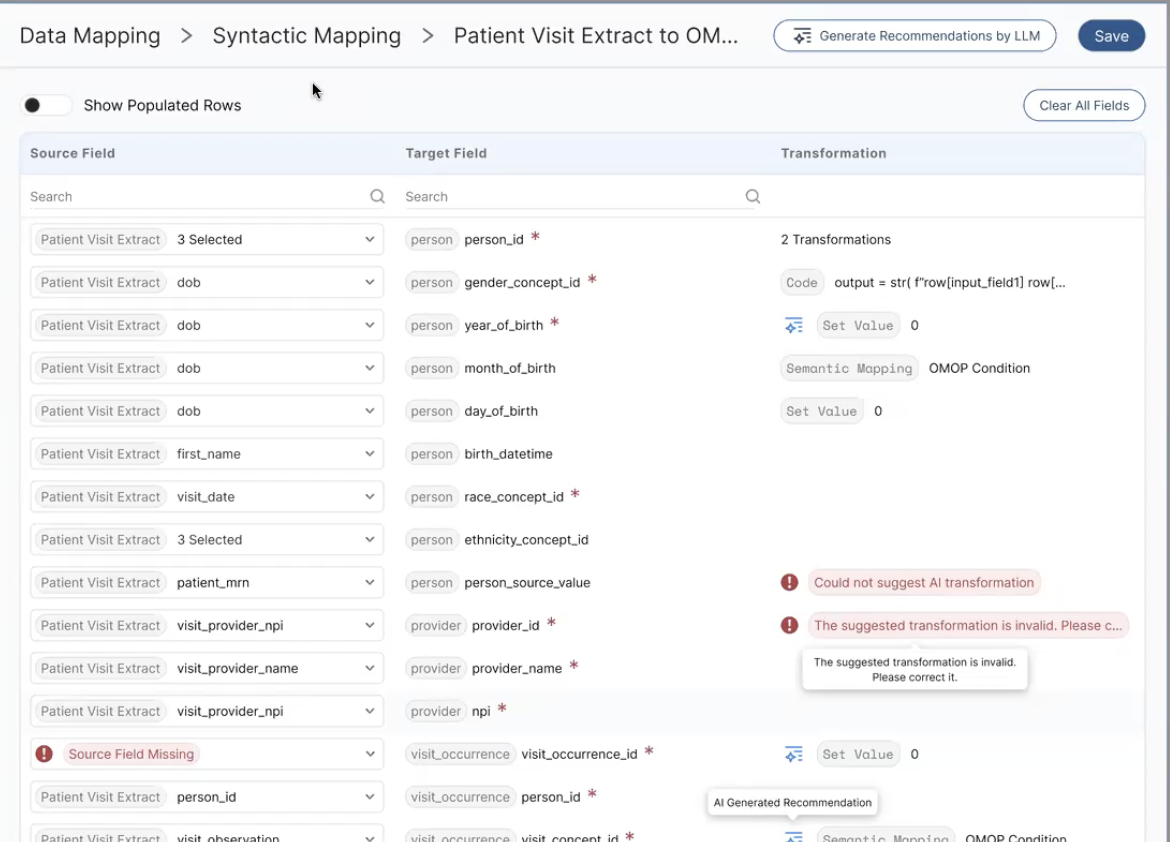Image resolution: width=1170 pixels, height=842 pixels.
Task: Open source dropdown for provider_id row
Action: pos(207,626)
